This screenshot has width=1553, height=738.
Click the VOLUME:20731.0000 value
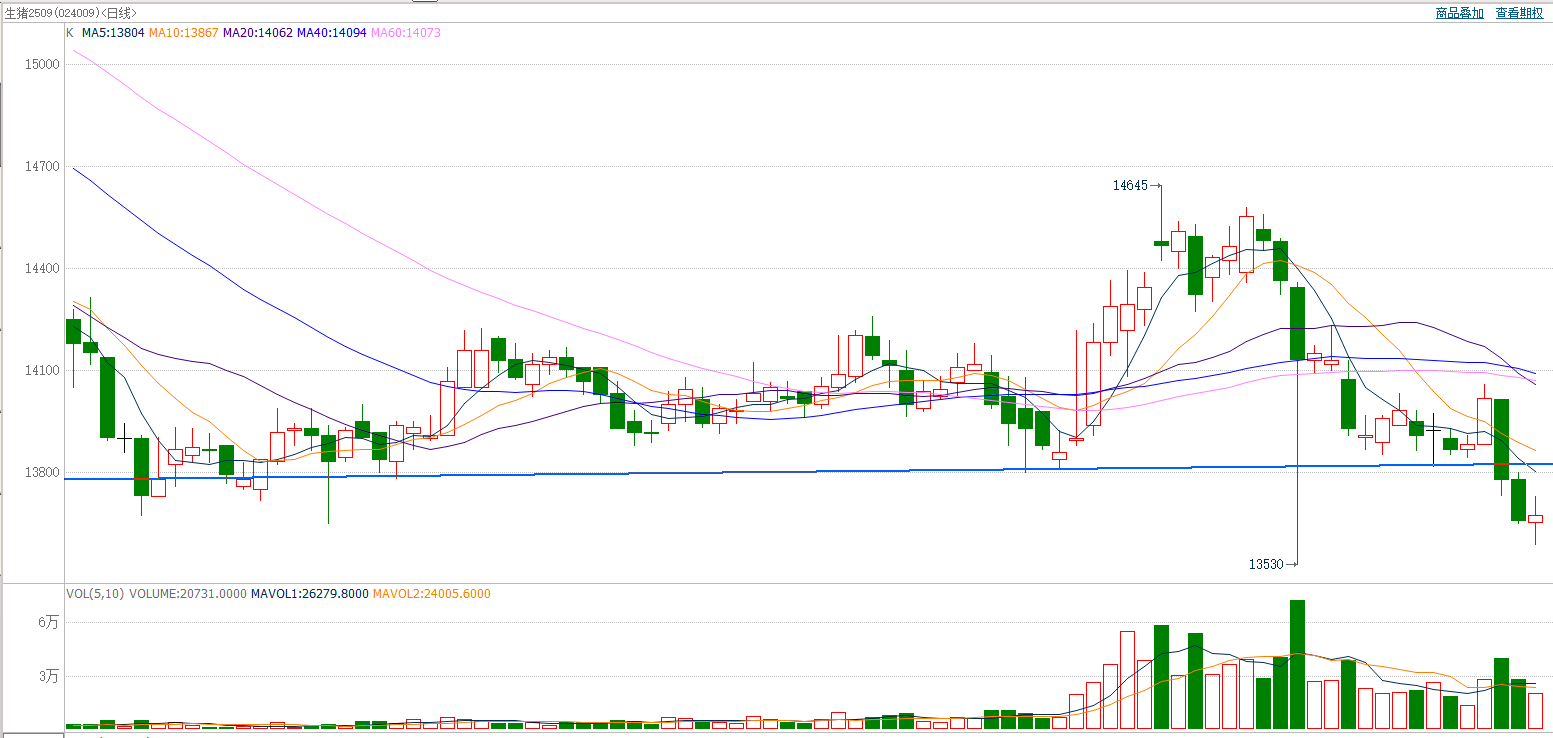(187, 594)
